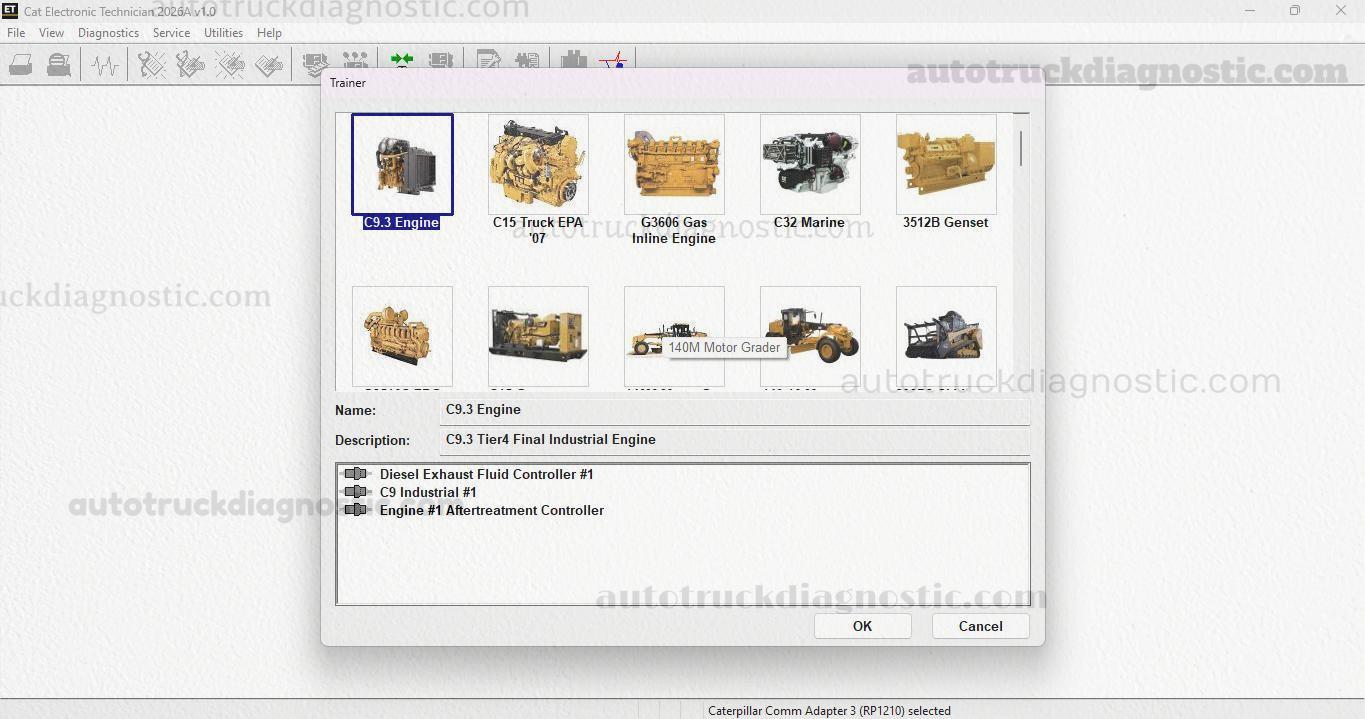The width and height of the screenshot is (1365, 719).
Task: Click the fourth diagnostic tests toolbar icon
Action: (268, 65)
